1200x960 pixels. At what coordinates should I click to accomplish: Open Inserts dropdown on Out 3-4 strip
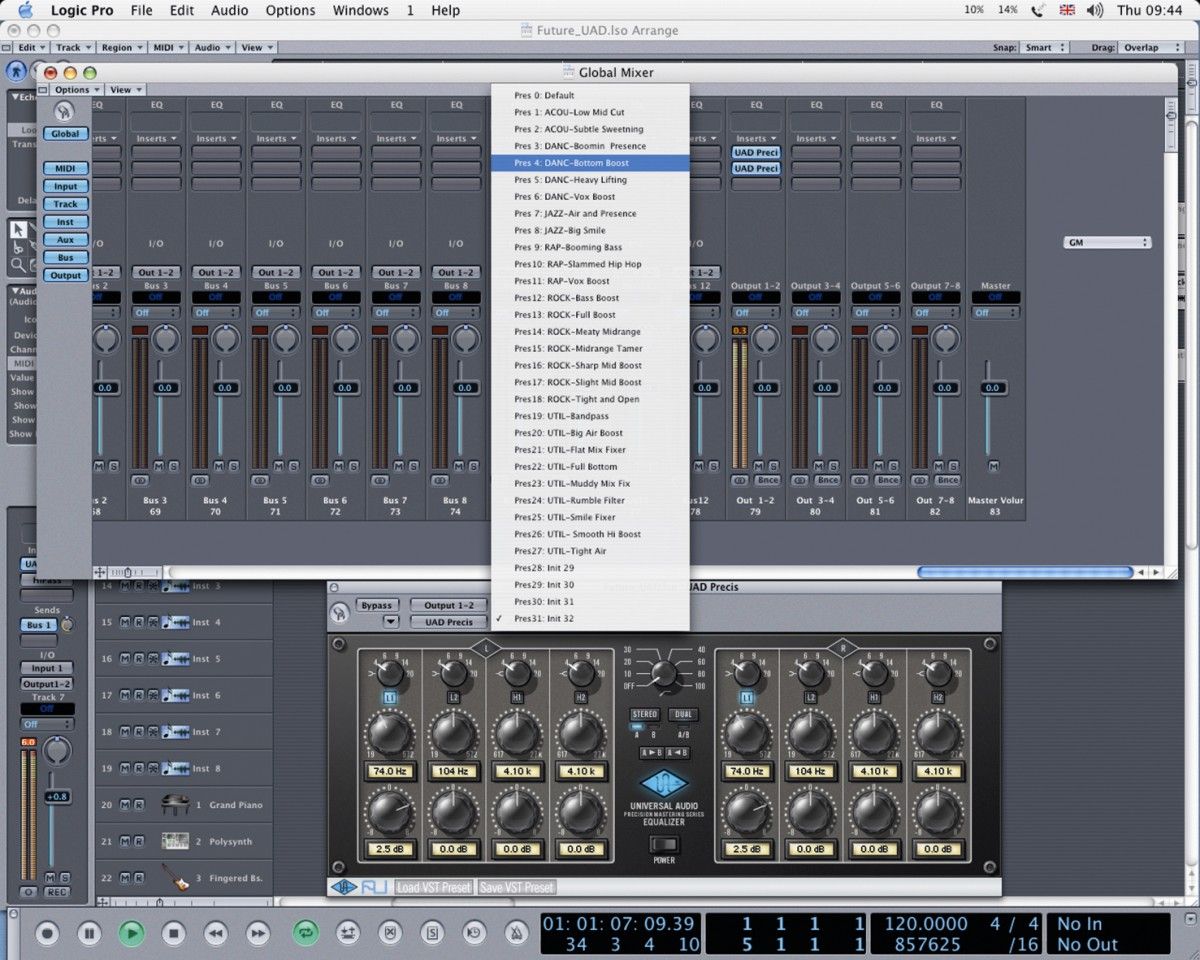pos(815,139)
